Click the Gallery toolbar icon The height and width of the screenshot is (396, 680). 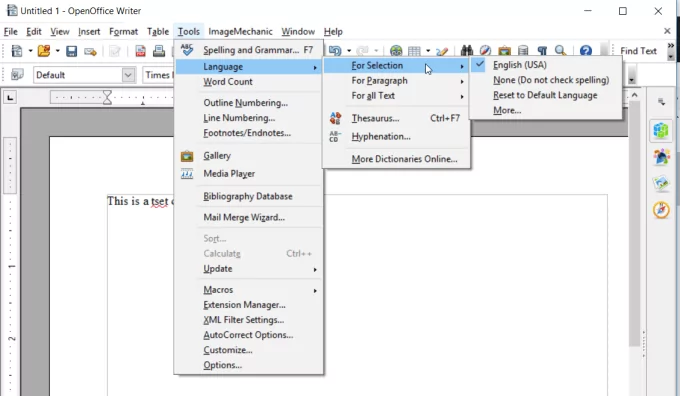[504, 51]
